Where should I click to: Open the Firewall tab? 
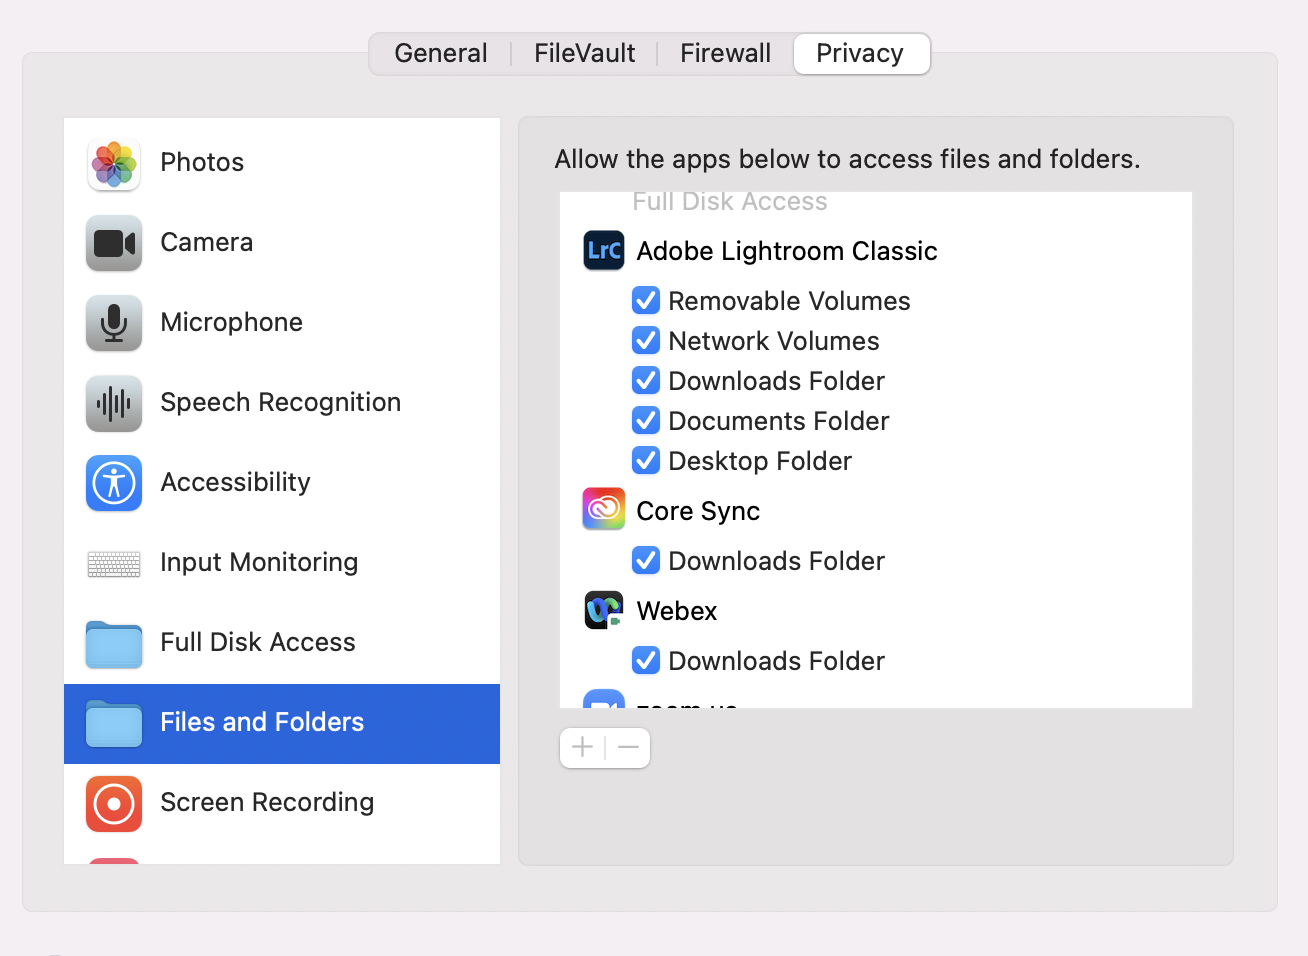[x=725, y=53]
